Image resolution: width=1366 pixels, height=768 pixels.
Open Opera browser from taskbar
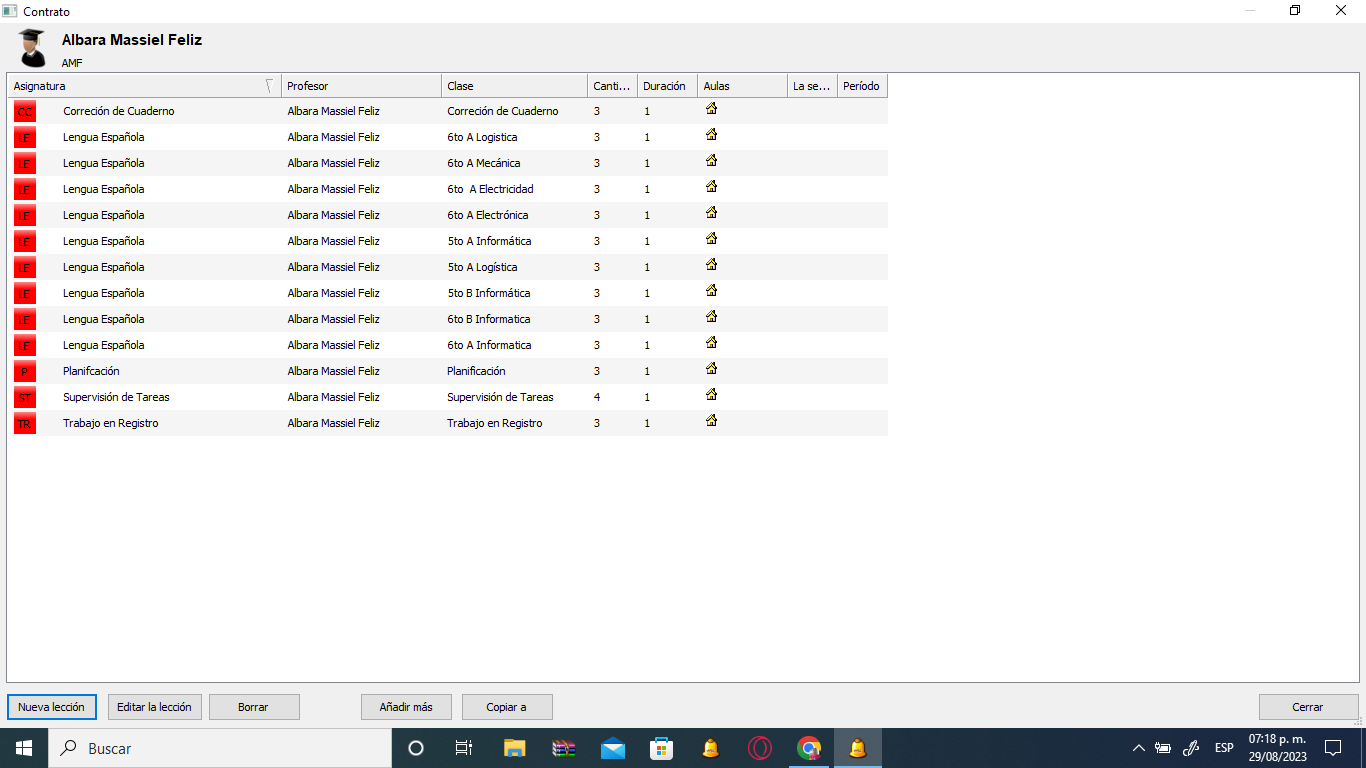[760, 748]
